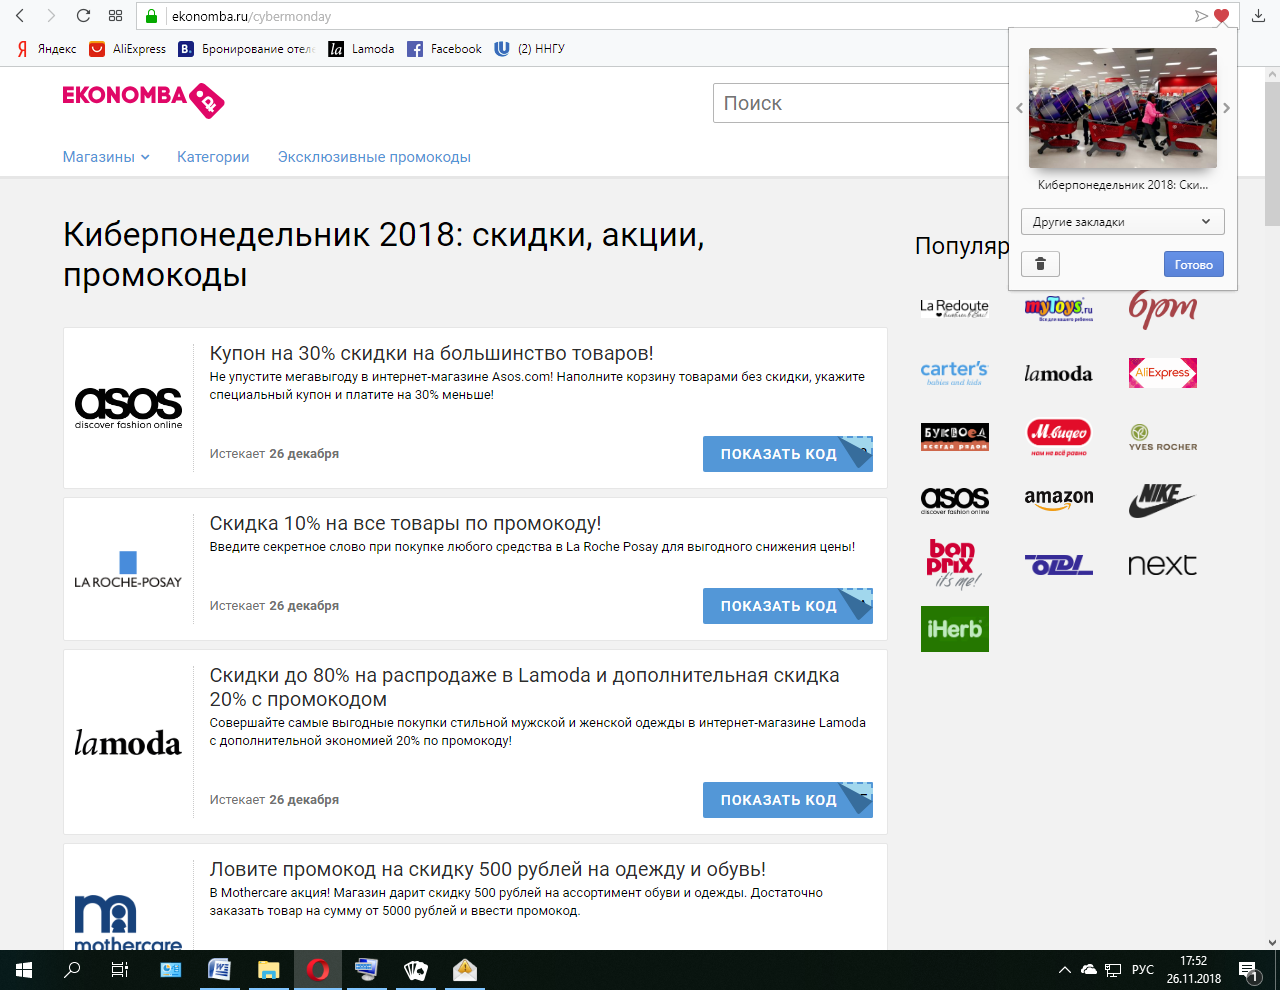
Task: Open the browser downloads icon
Action: click(1258, 16)
